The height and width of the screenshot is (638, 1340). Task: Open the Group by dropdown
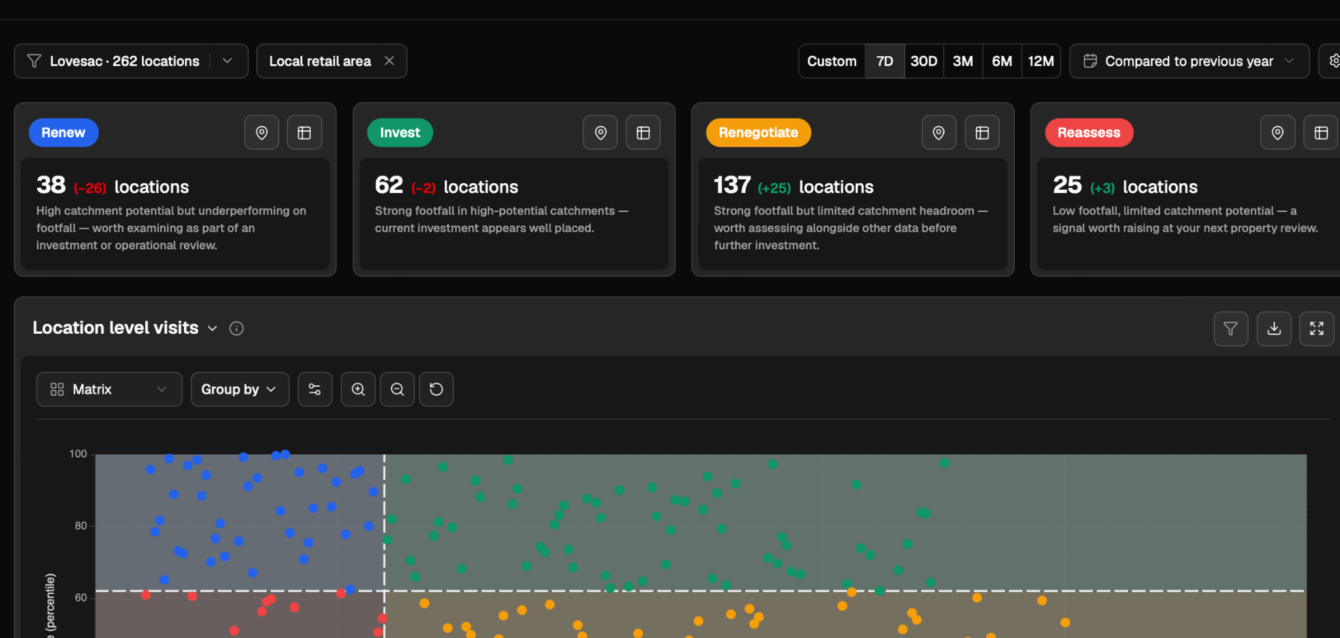pos(240,390)
